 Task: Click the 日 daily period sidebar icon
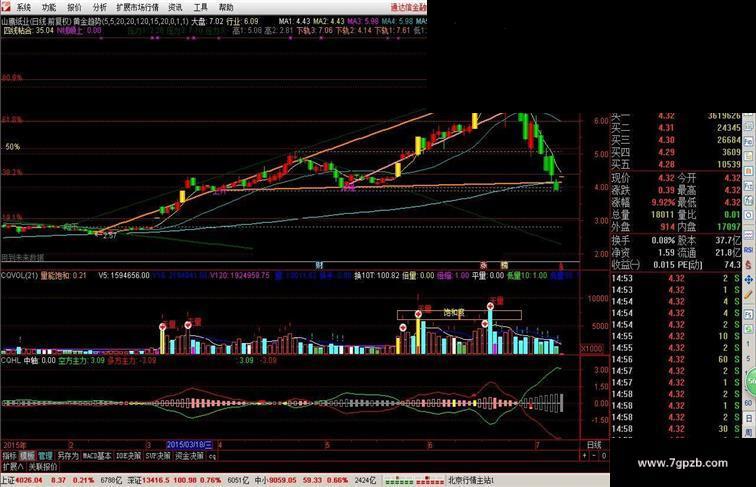click(749, 419)
